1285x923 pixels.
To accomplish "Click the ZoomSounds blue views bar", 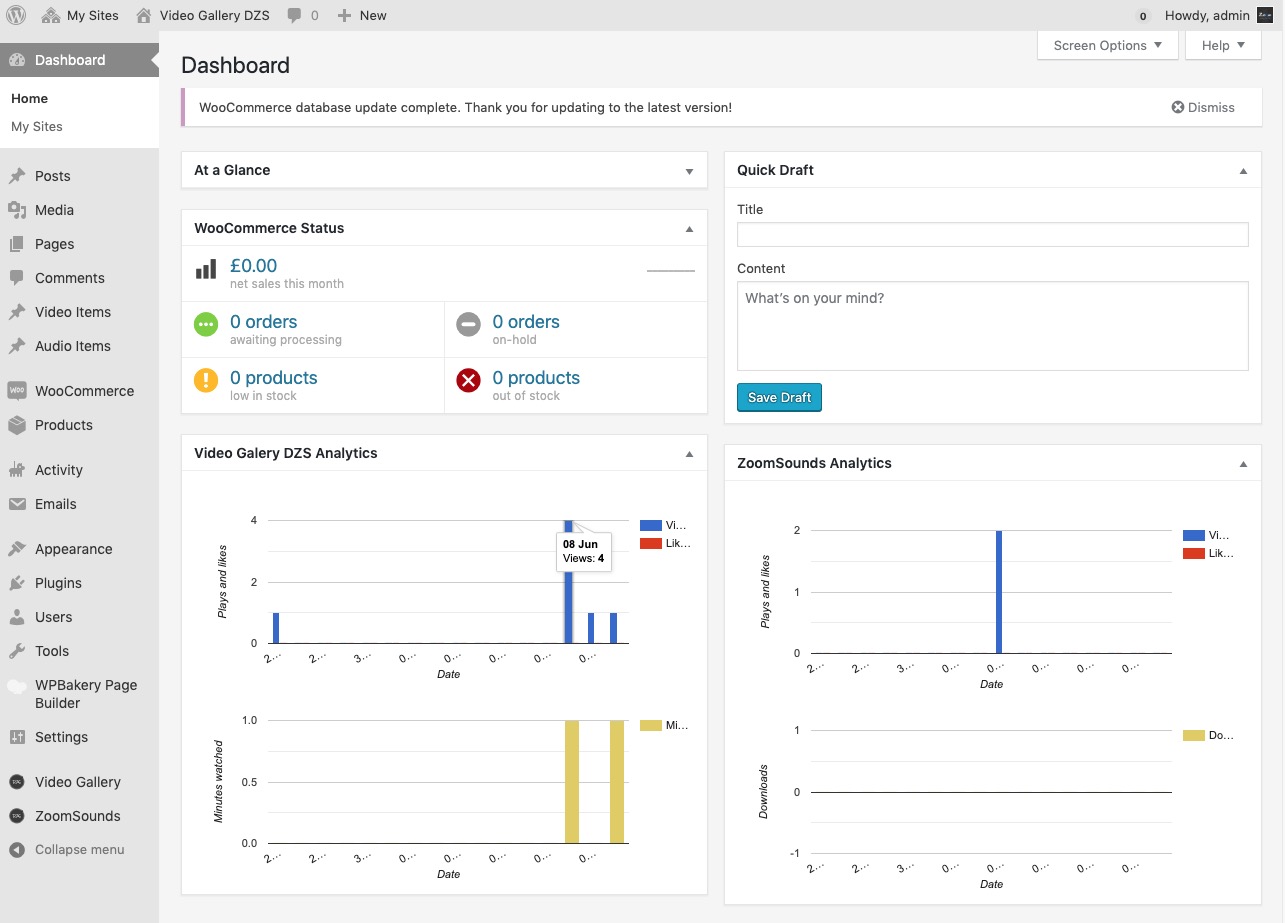I will 999,592.
